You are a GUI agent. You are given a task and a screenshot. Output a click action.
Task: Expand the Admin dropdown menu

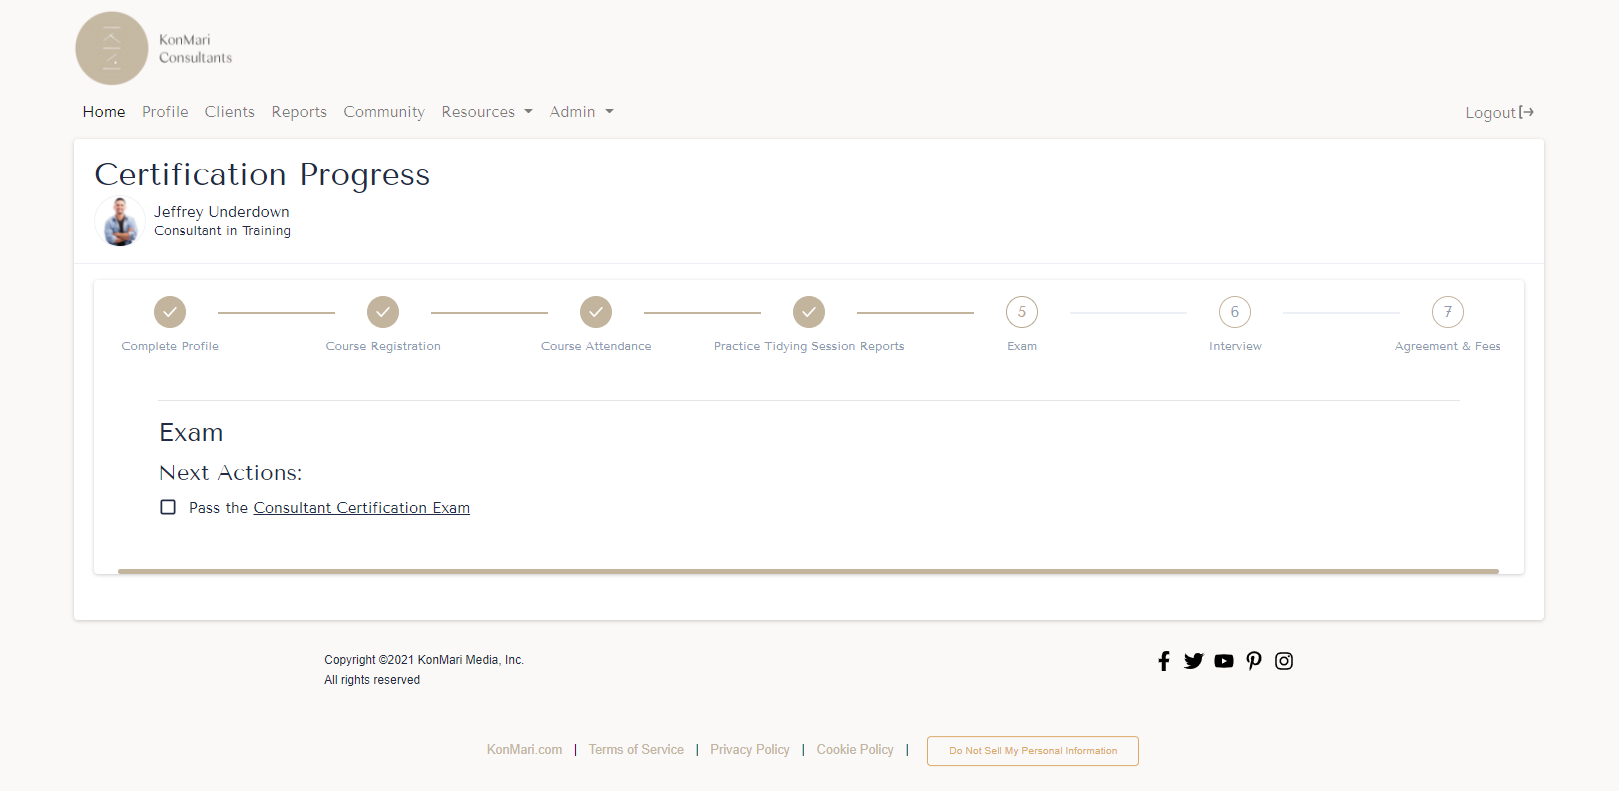581,112
